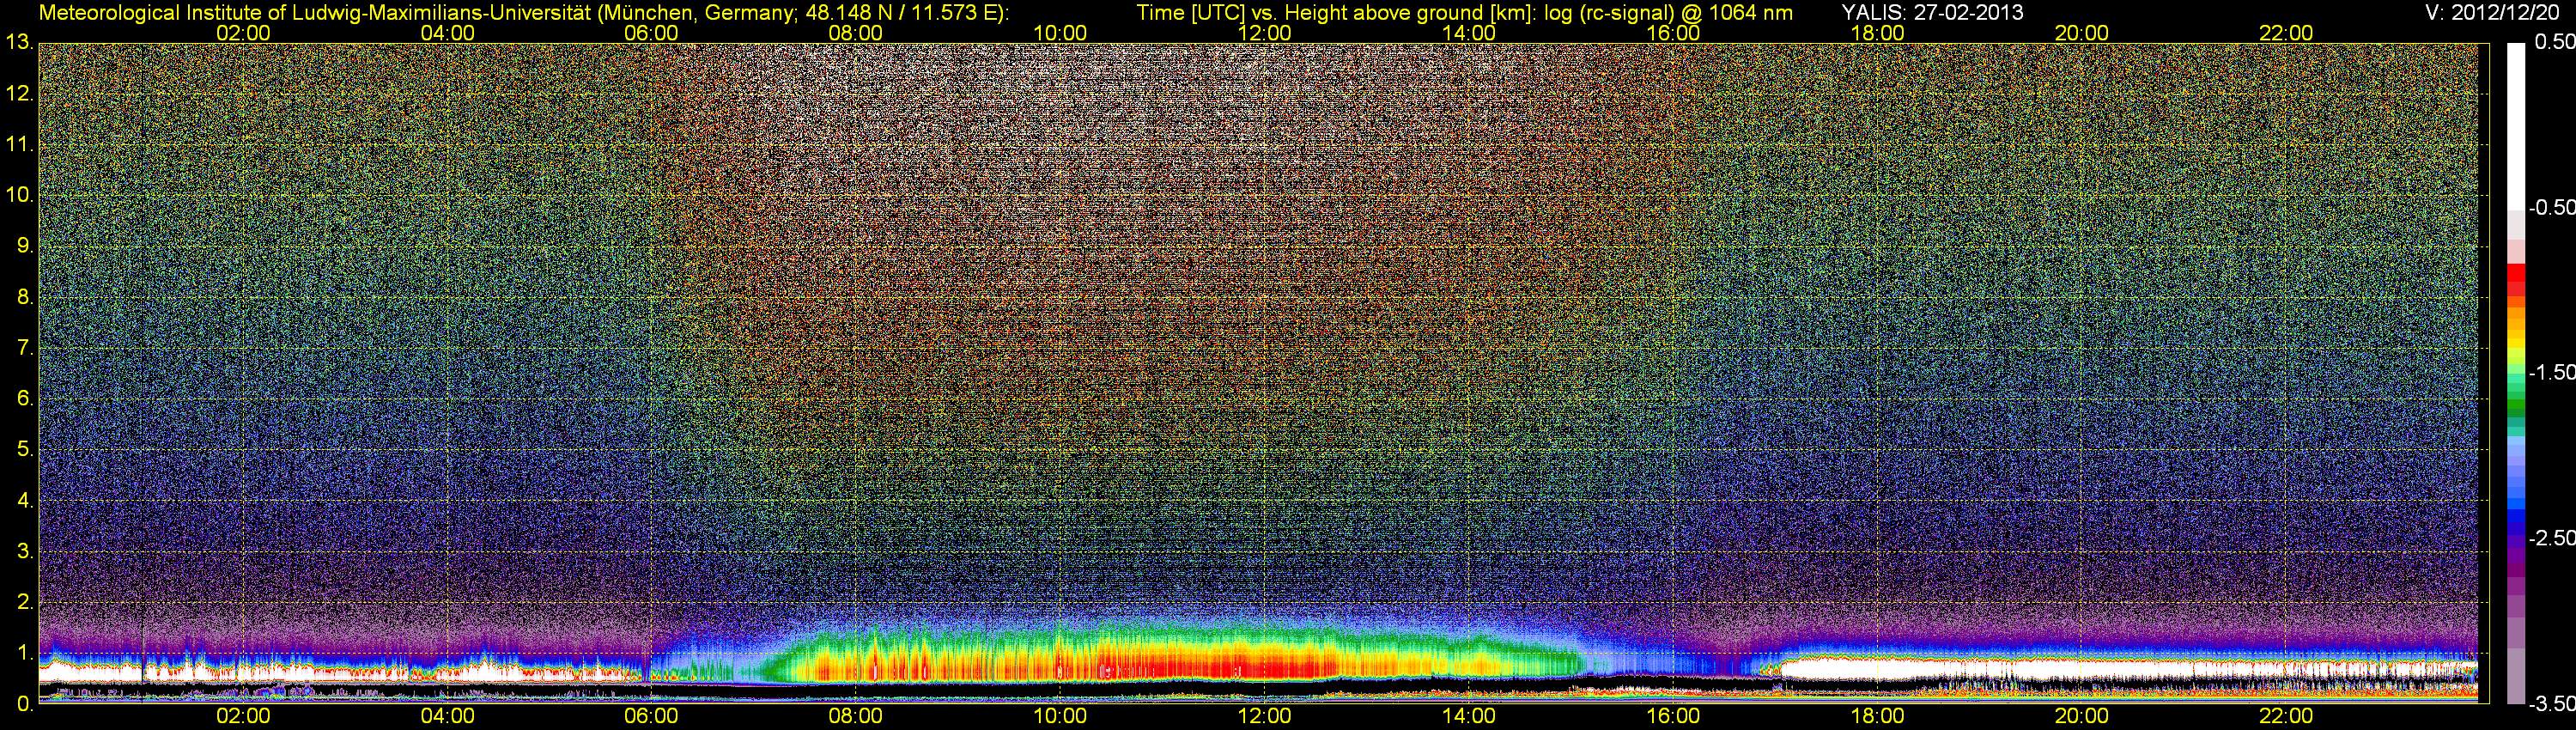Select the 14:00 label on the top time axis
Viewport: 2576px width, 730px height.
[x=1469, y=33]
